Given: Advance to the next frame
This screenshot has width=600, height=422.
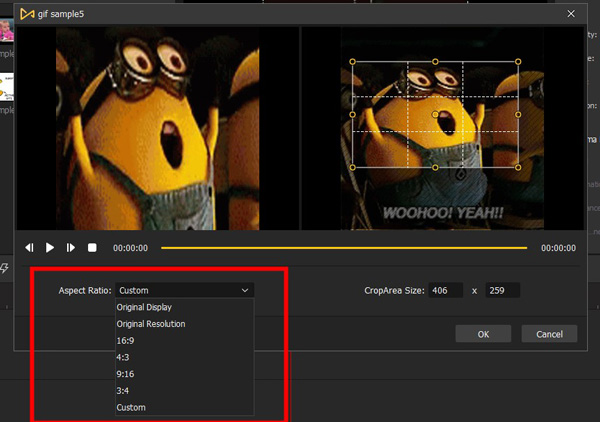Looking at the screenshot, I should click(70, 248).
